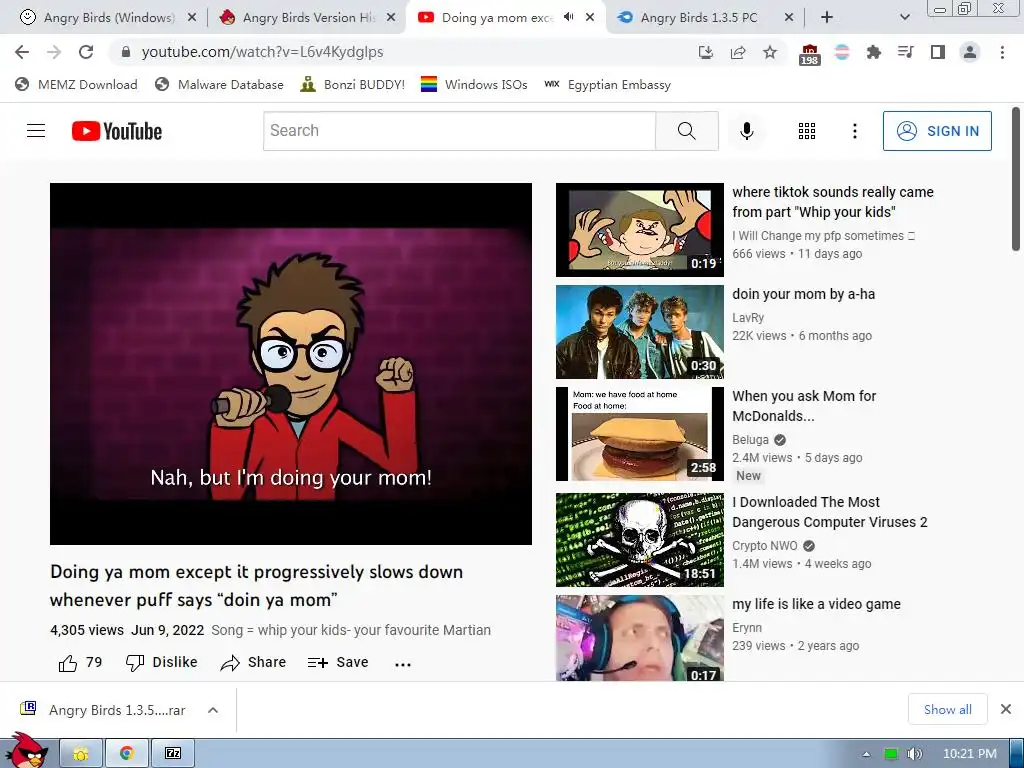Open YouTube settings three-dot menu
Viewport: 1024px width, 768px height.
pos(854,131)
